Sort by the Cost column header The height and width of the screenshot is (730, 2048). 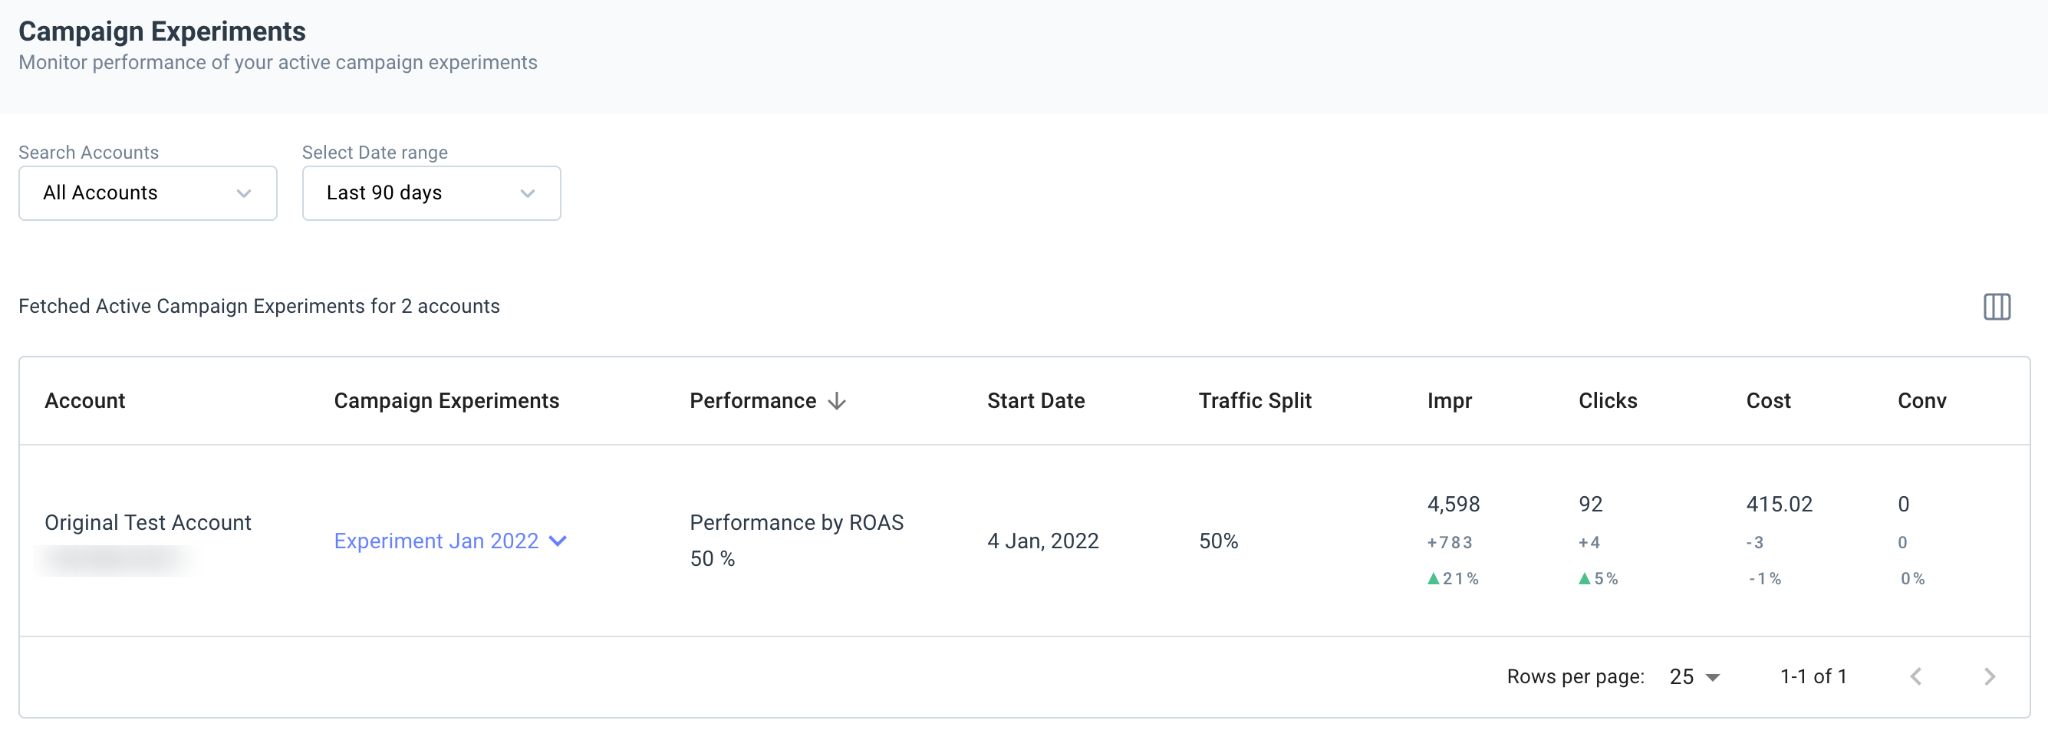tap(1768, 401)
